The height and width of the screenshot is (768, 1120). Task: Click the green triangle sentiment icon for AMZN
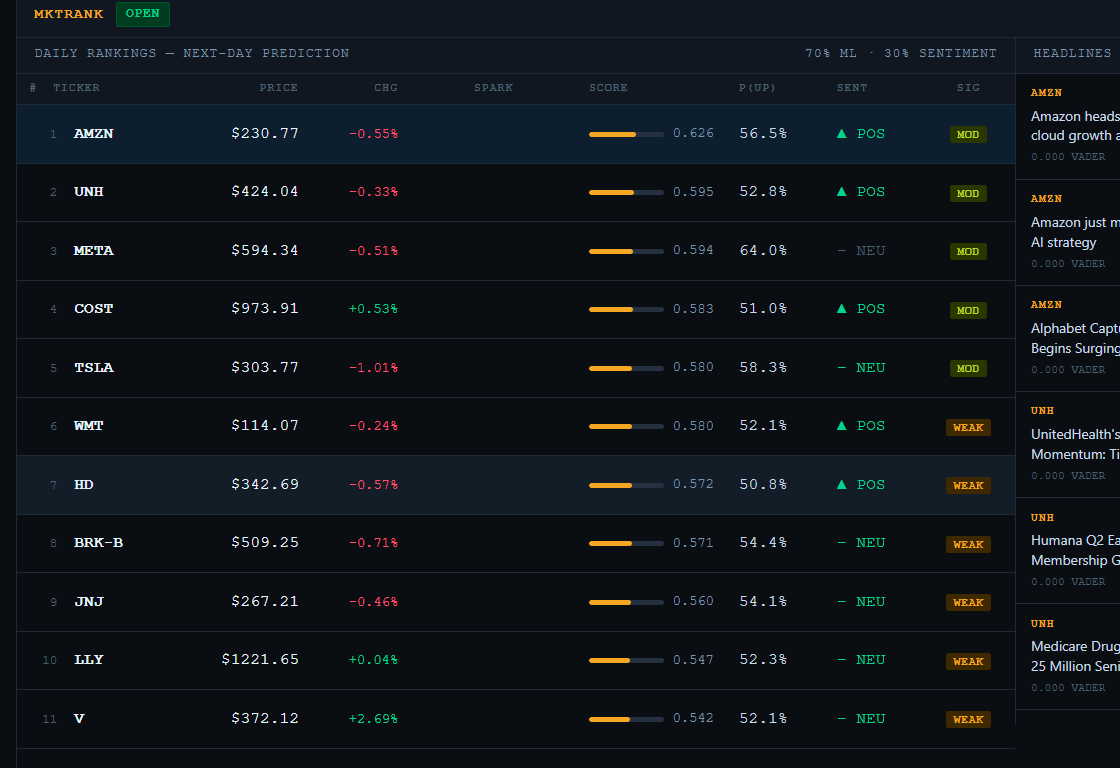(841, 134)
